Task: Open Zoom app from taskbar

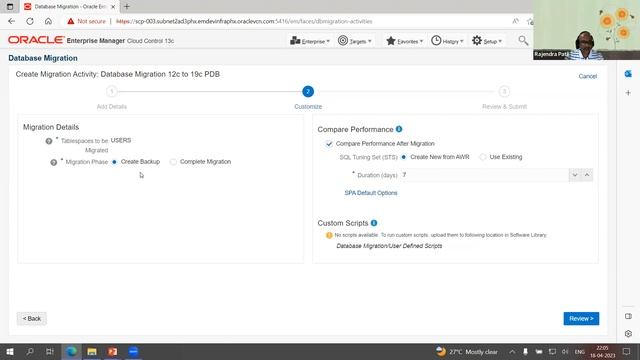Action: tap(133, 351)
